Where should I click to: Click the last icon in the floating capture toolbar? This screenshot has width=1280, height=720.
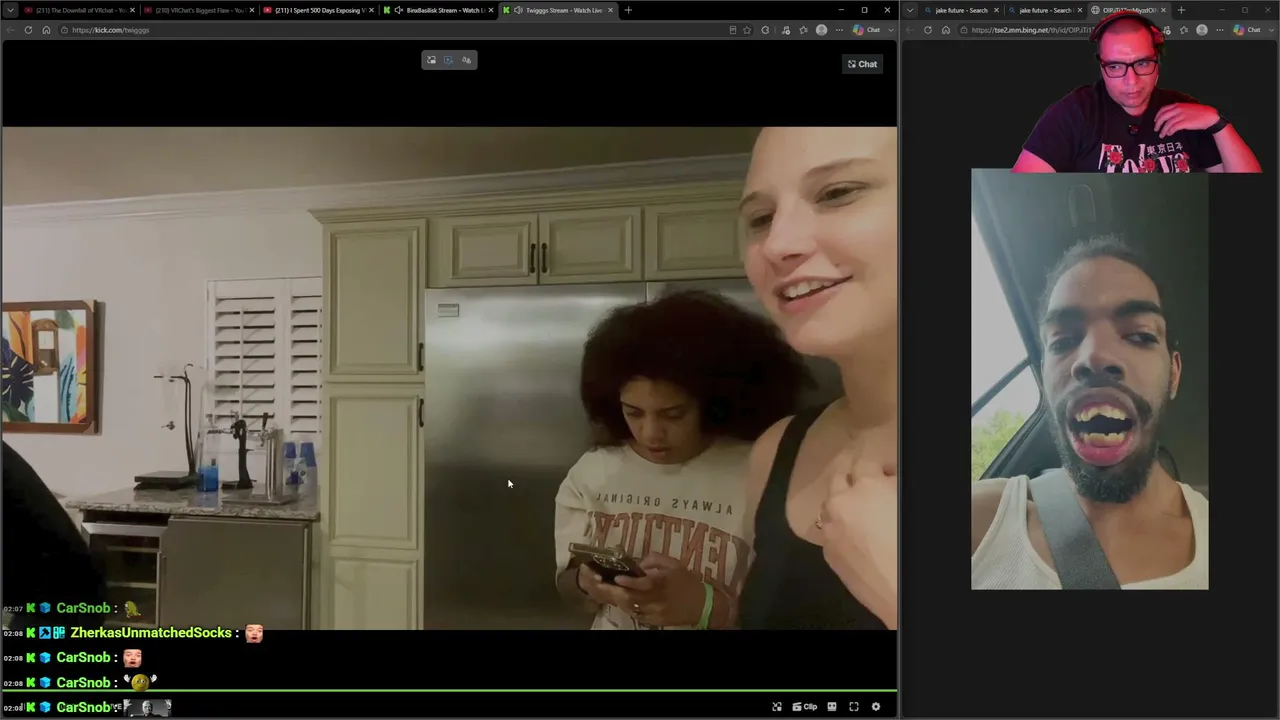point(466,60)
